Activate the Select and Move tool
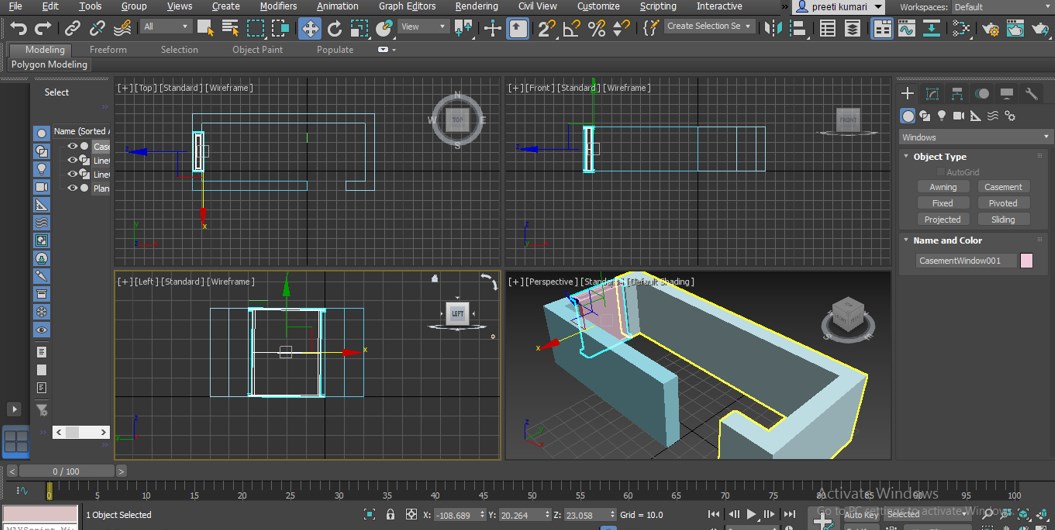1055x530 pixels. (310, 28)
